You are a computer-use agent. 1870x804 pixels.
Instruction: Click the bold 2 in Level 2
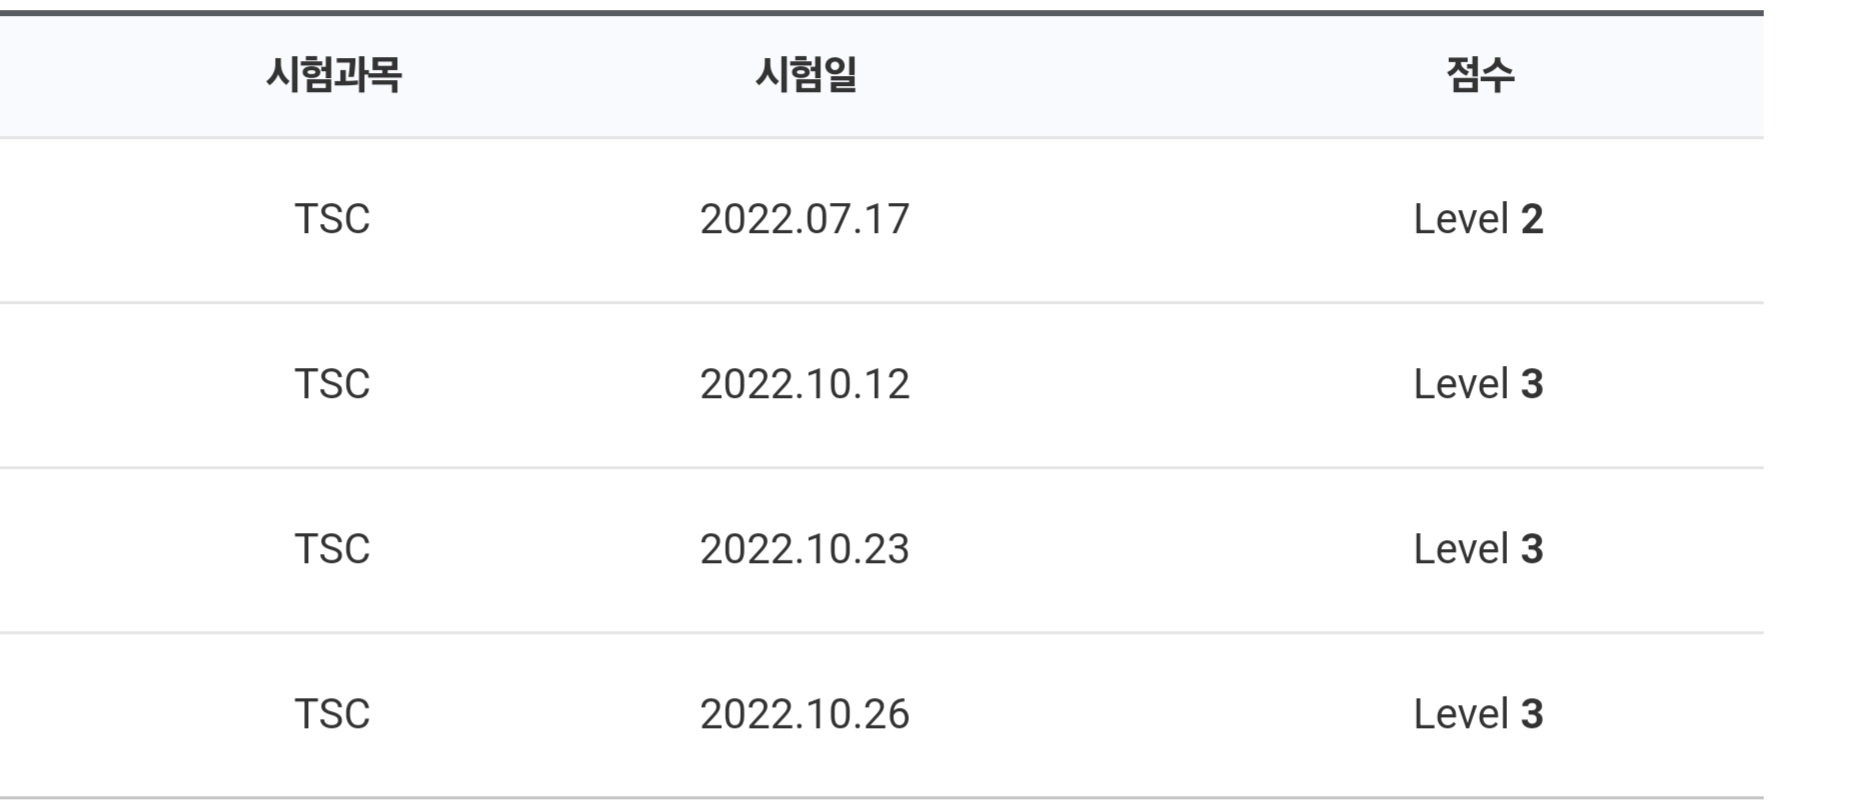pyautogui.click(x=1532, y=219)
